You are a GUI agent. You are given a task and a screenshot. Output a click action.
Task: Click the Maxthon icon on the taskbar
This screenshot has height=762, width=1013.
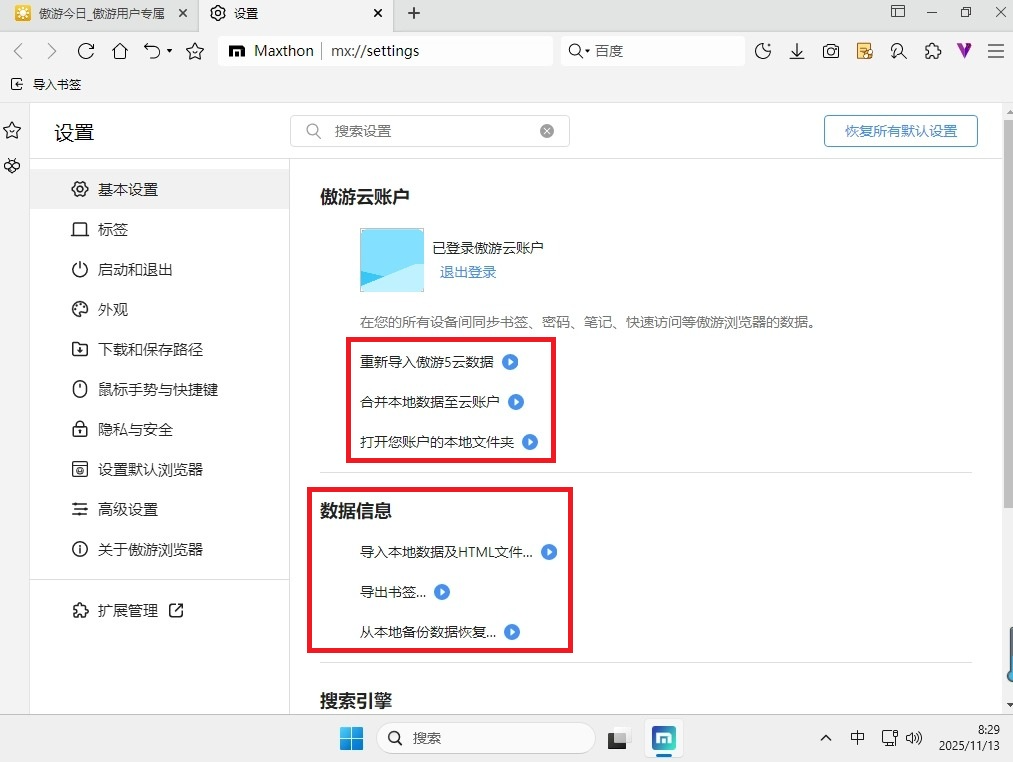point(664,738)
